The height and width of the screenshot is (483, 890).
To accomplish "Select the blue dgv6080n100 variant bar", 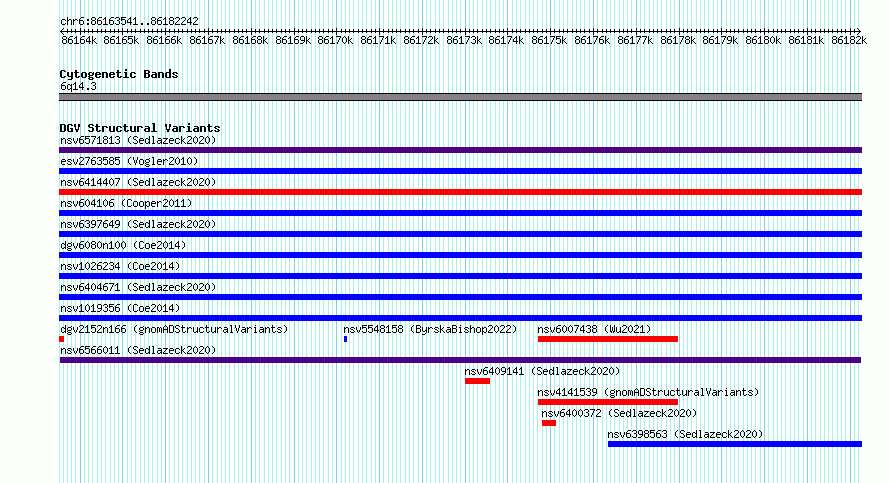I will (460, 255).
